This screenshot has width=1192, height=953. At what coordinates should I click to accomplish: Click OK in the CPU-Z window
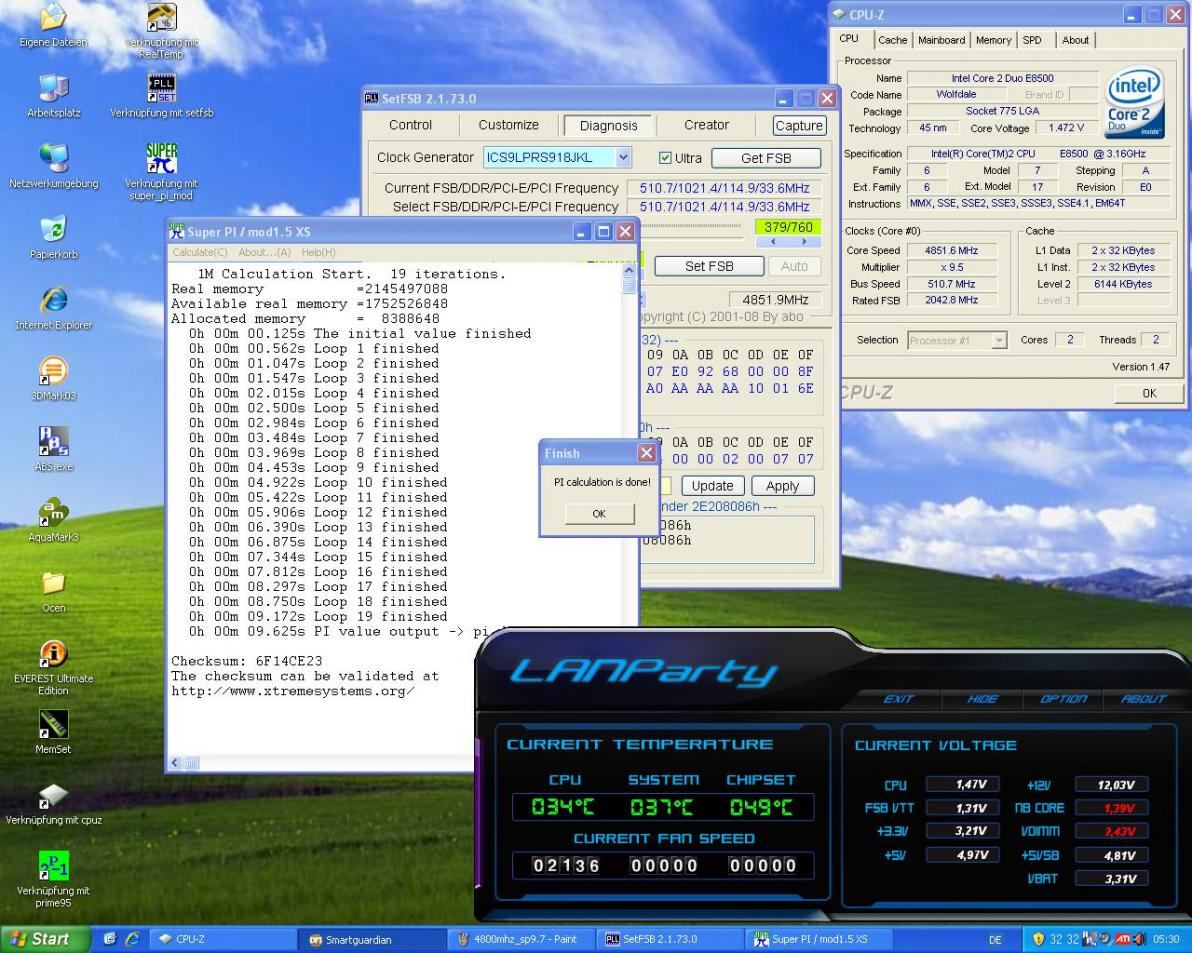[x=1149, y=393]
